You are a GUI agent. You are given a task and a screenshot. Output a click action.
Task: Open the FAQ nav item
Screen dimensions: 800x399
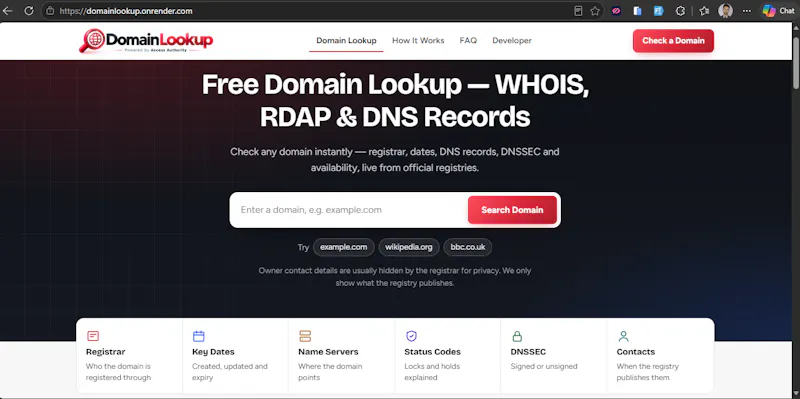point(468,40)
